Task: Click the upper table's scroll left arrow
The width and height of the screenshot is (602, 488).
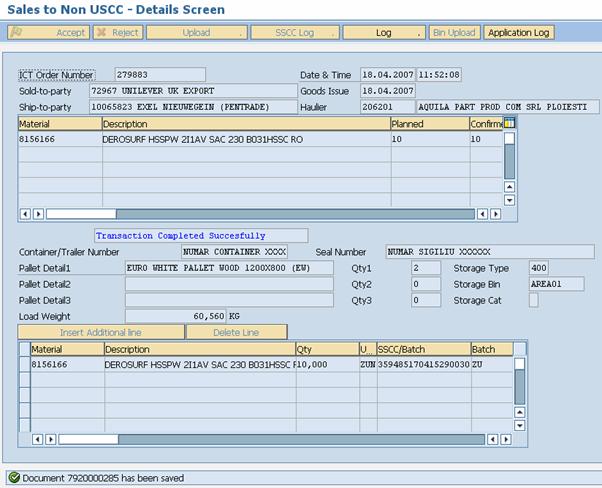Action: click(x=25, y=213)
